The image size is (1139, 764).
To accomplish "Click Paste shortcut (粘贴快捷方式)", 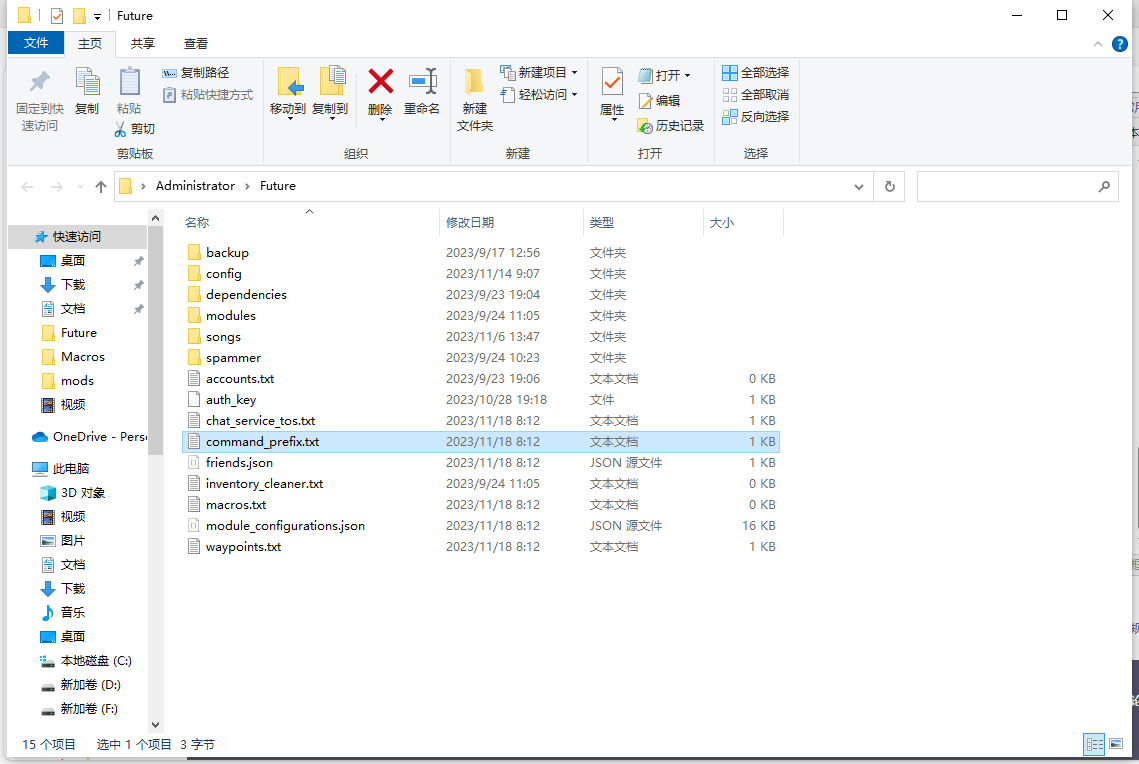I will [208, 94].
